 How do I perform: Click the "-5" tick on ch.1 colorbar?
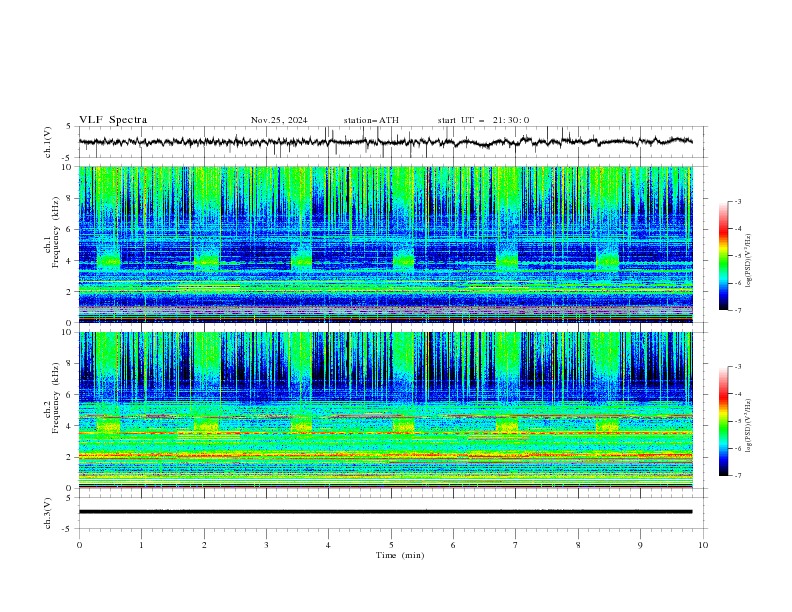tap(738, 256)
